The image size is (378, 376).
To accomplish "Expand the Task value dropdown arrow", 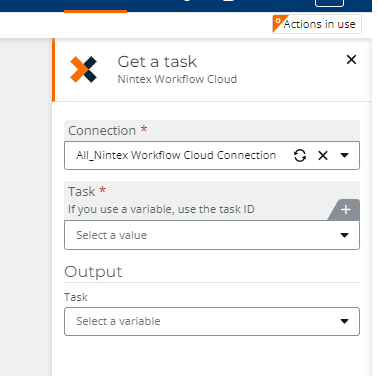I will tap(344, 235).
